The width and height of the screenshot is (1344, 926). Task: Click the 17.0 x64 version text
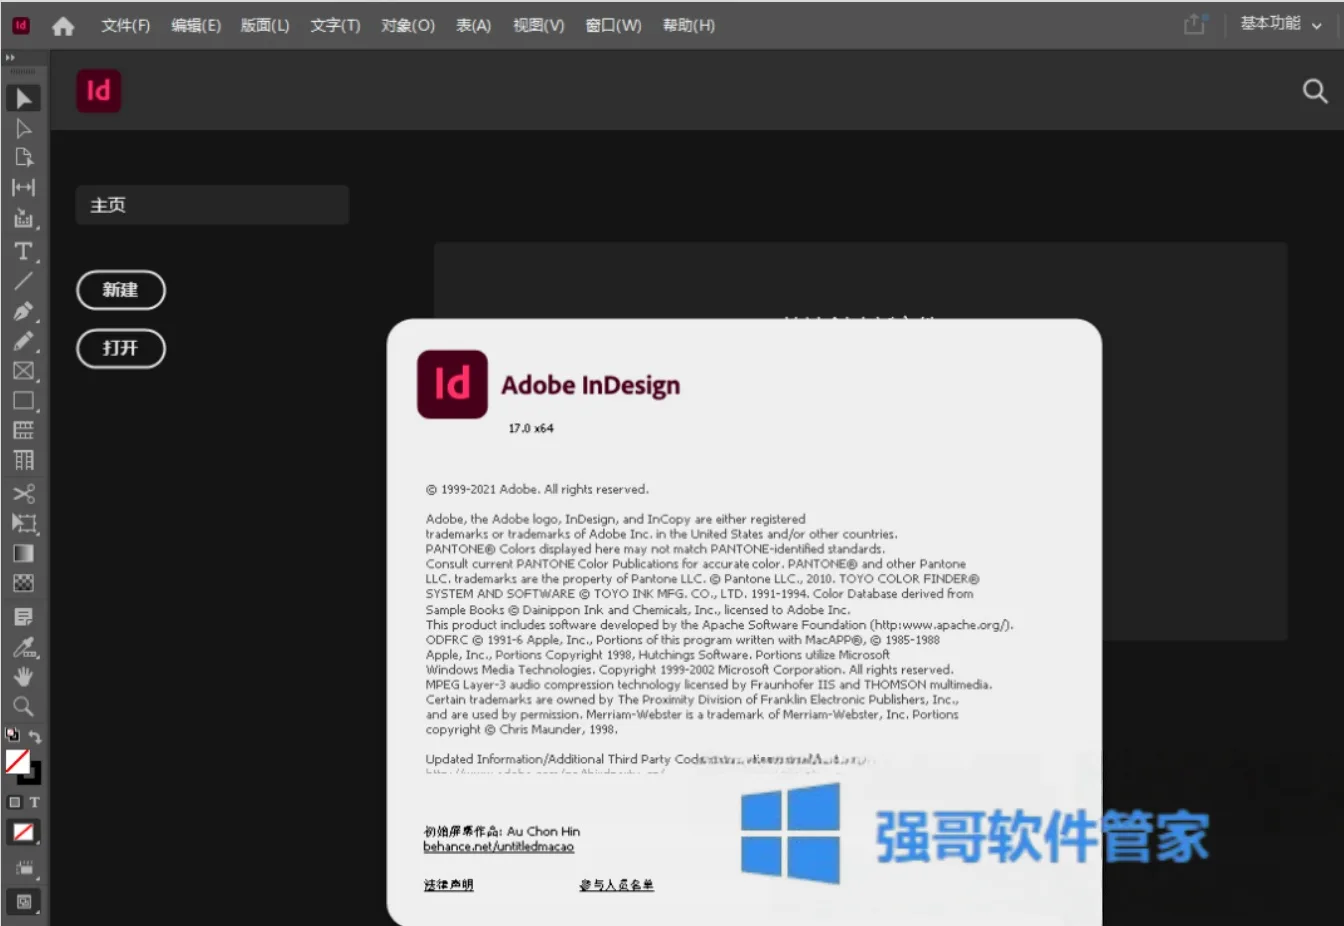pos(530,428)
